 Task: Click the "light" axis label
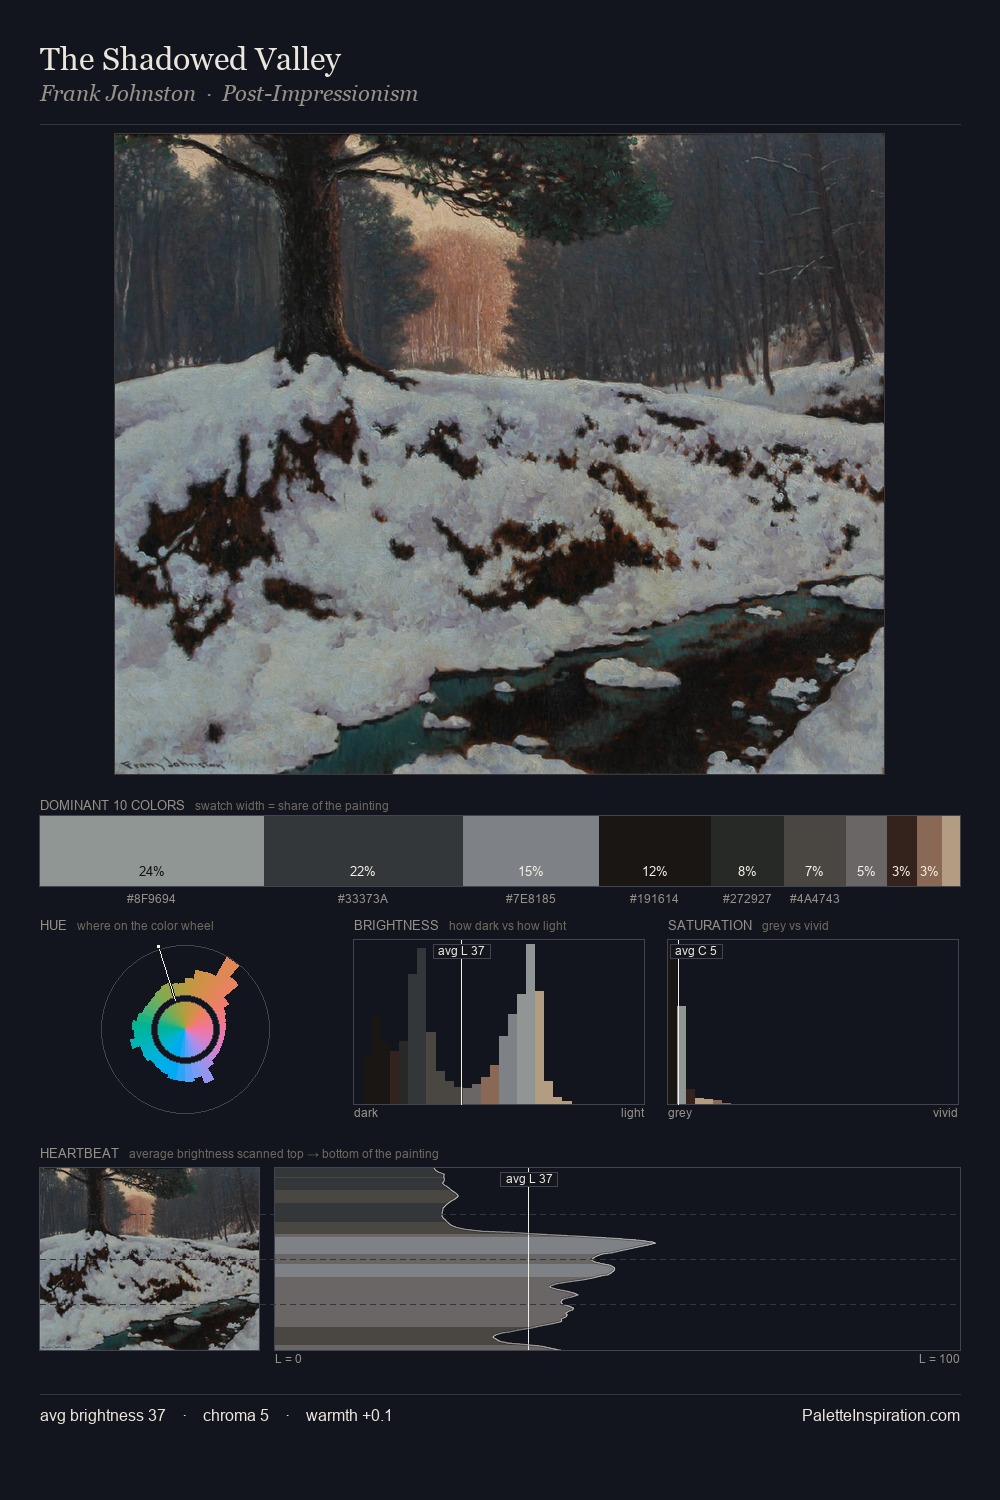click(632, 1113)
